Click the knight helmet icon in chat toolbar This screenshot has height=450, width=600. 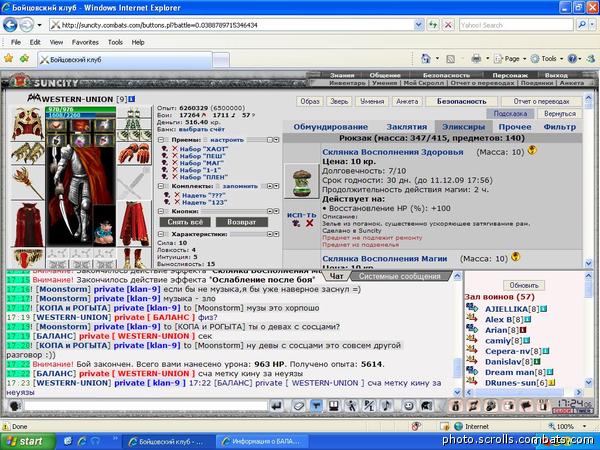point(426,406)
